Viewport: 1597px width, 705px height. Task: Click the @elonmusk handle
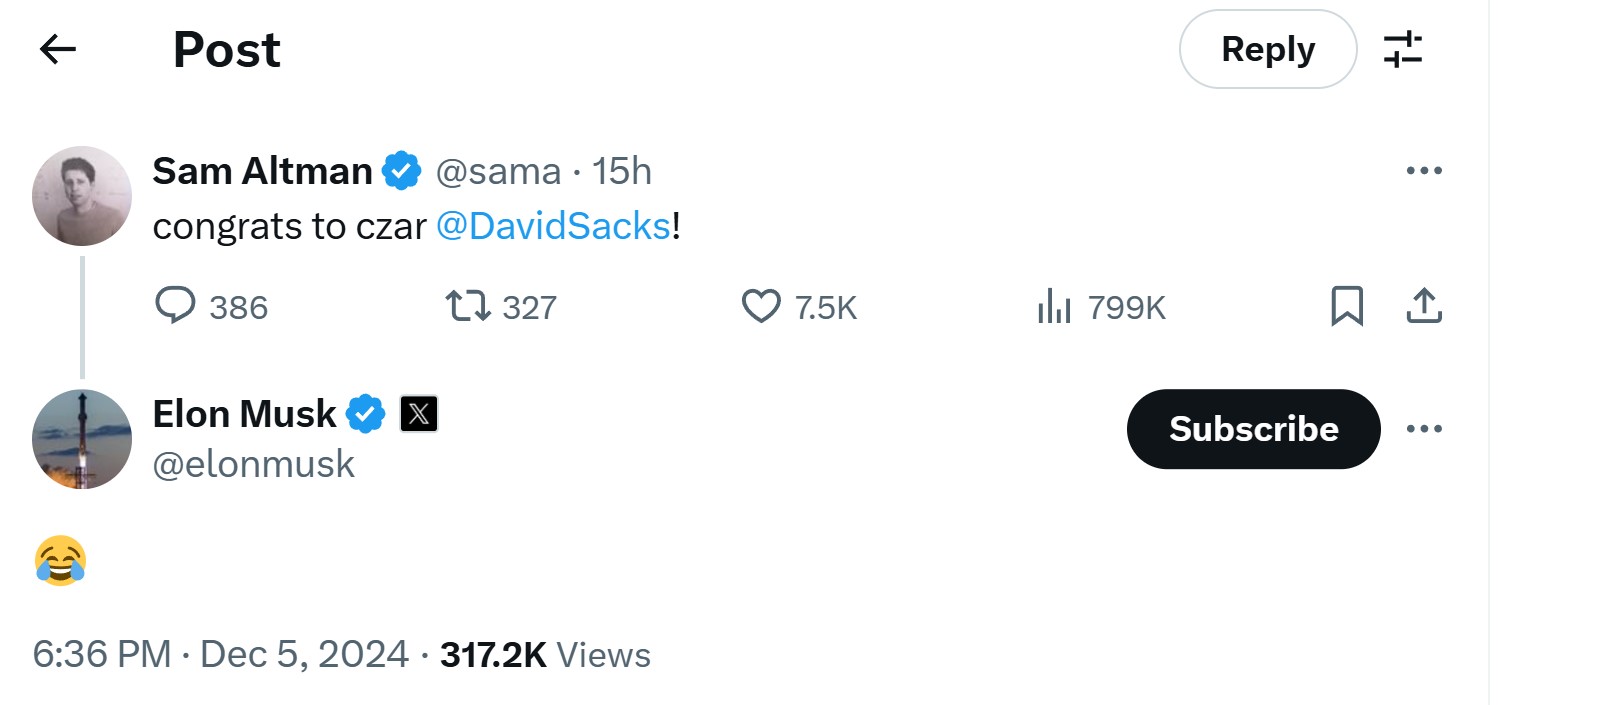253,464
